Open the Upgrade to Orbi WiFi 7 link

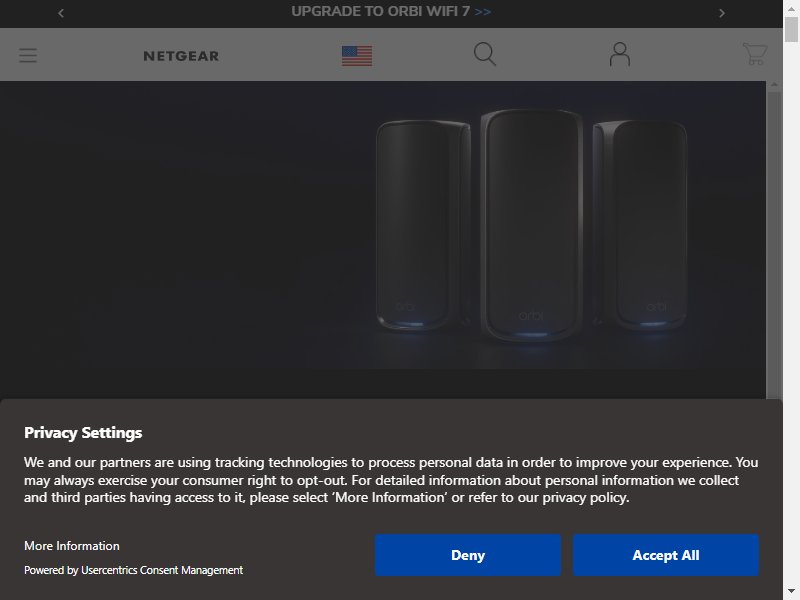pos(391,12)
